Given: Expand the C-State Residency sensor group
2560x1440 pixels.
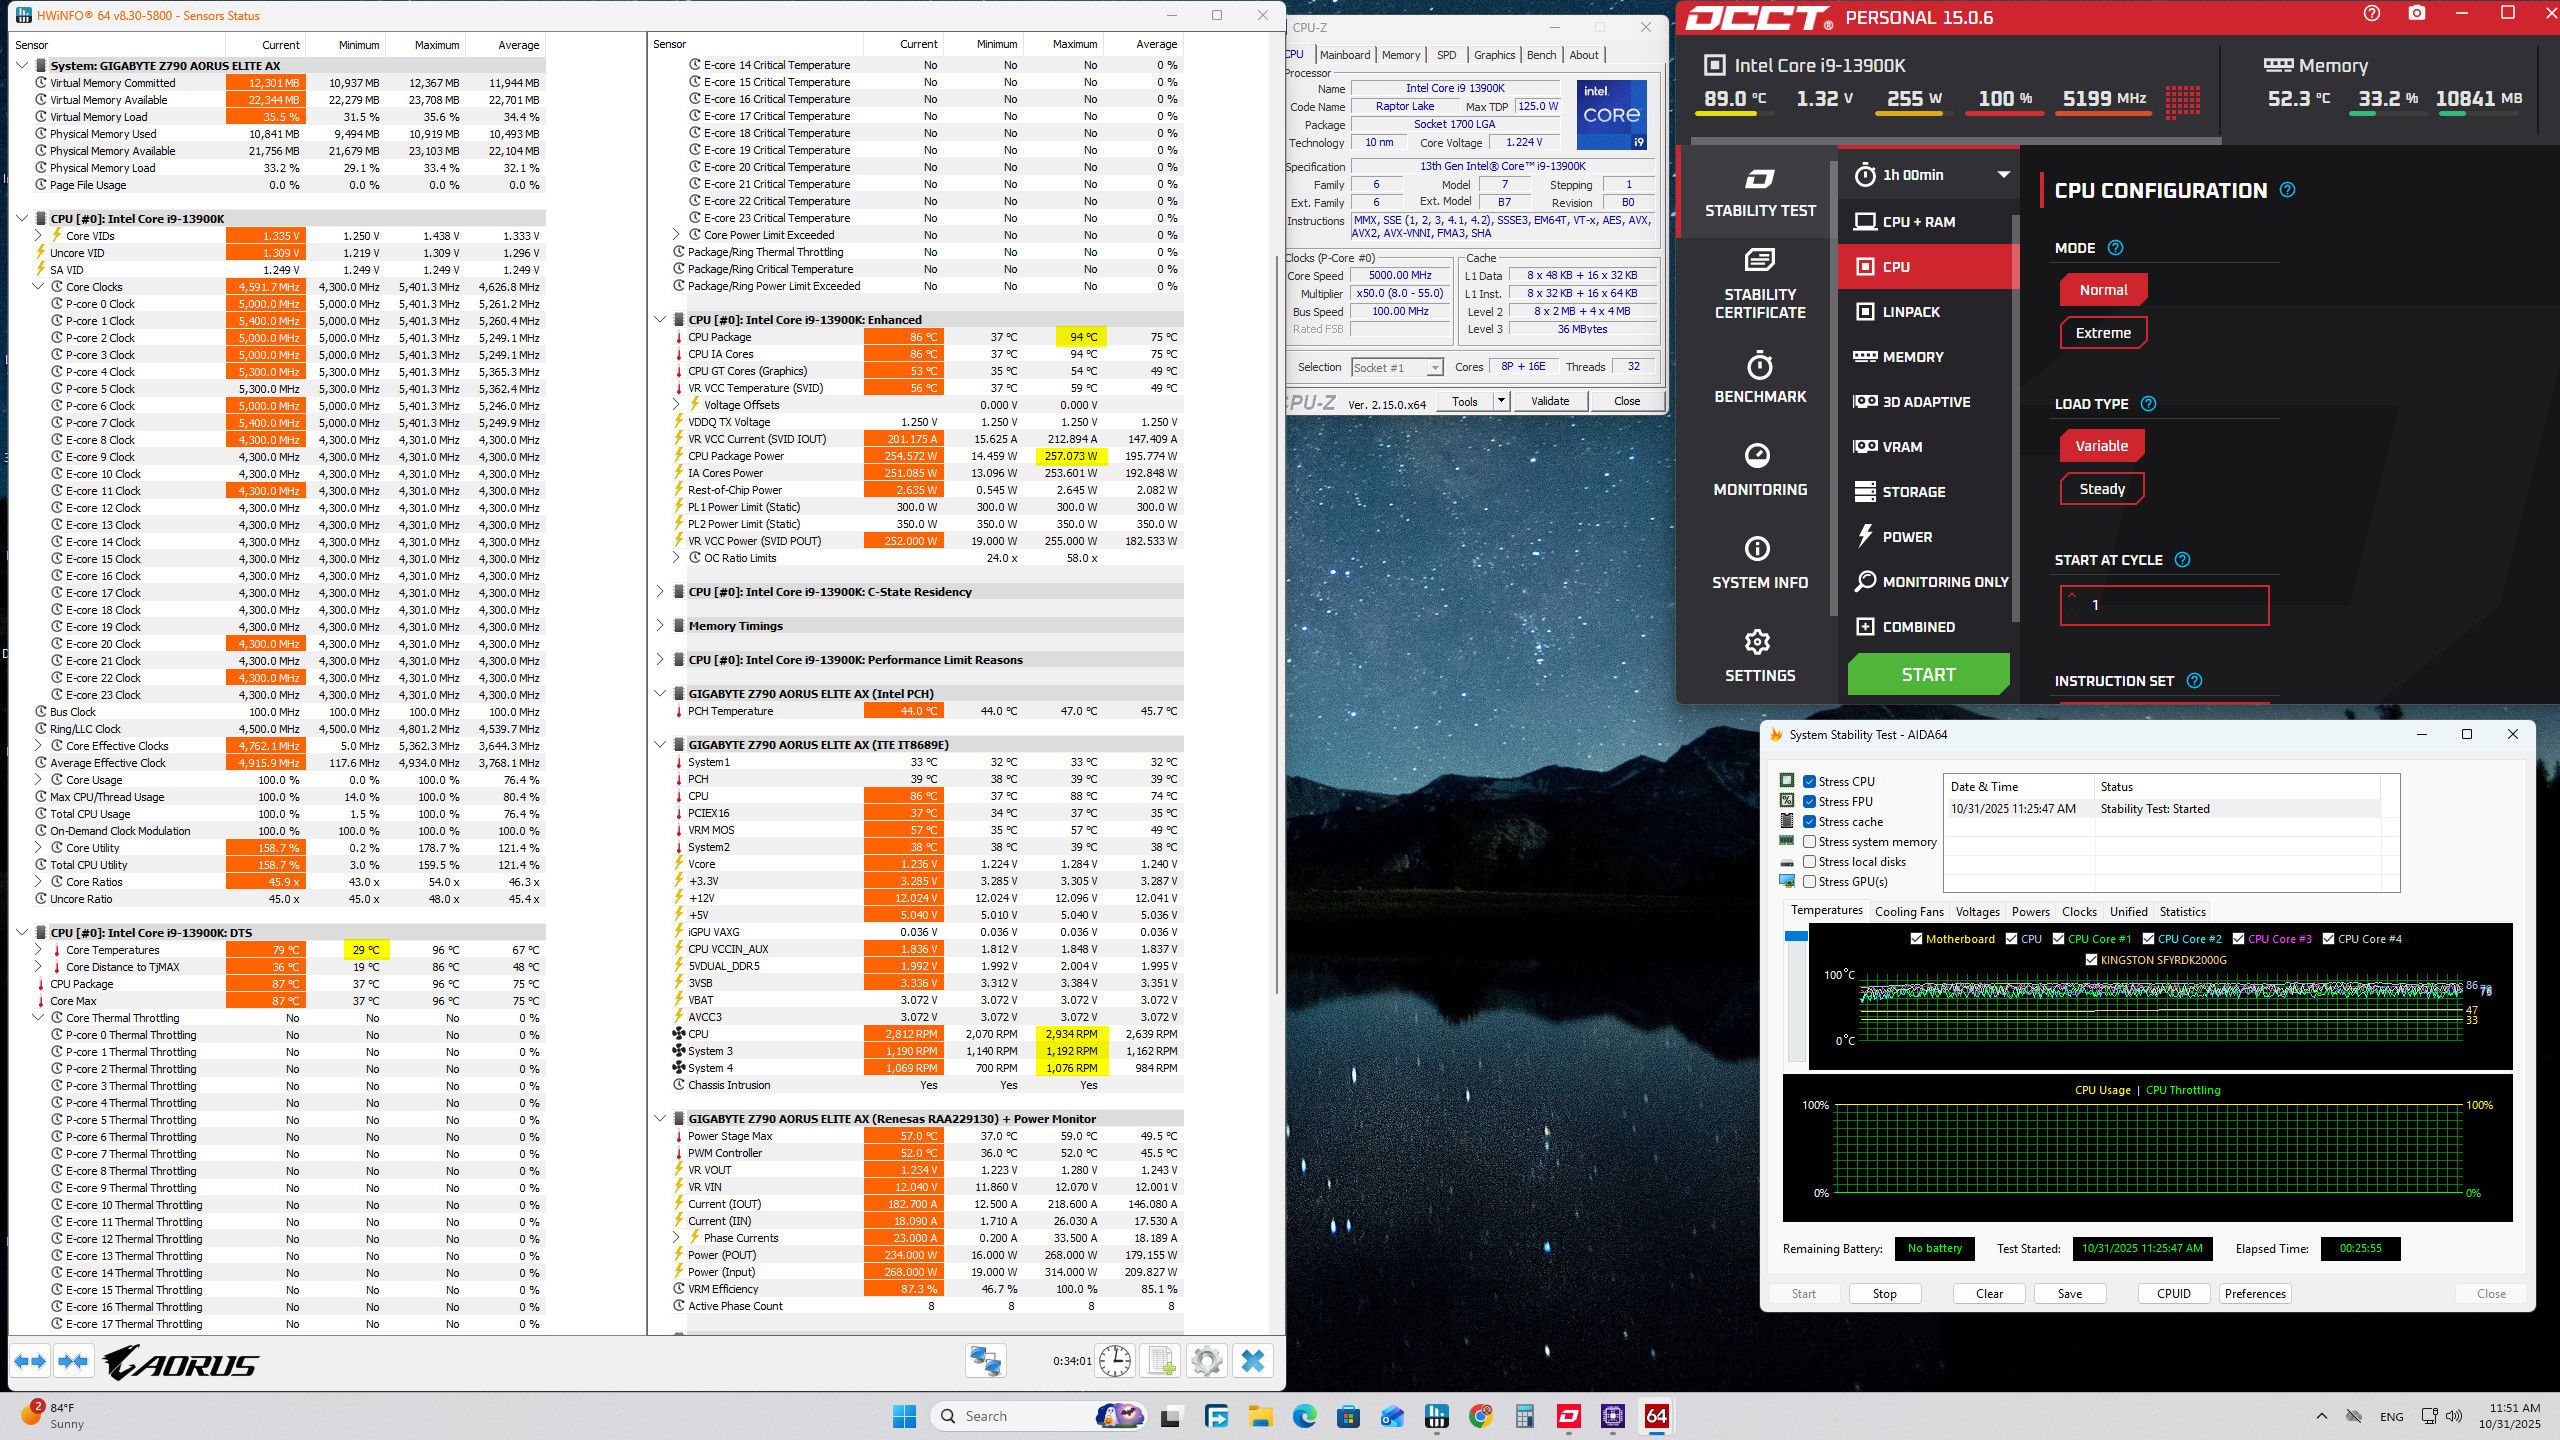Looking at the screenshot, I should [x=660, y=592].
